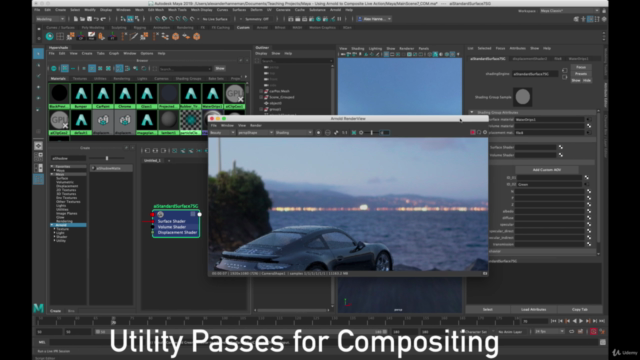Click connection icon beside Volume Shader field
The width and height of the screenshot is (640, 360).
560,155
